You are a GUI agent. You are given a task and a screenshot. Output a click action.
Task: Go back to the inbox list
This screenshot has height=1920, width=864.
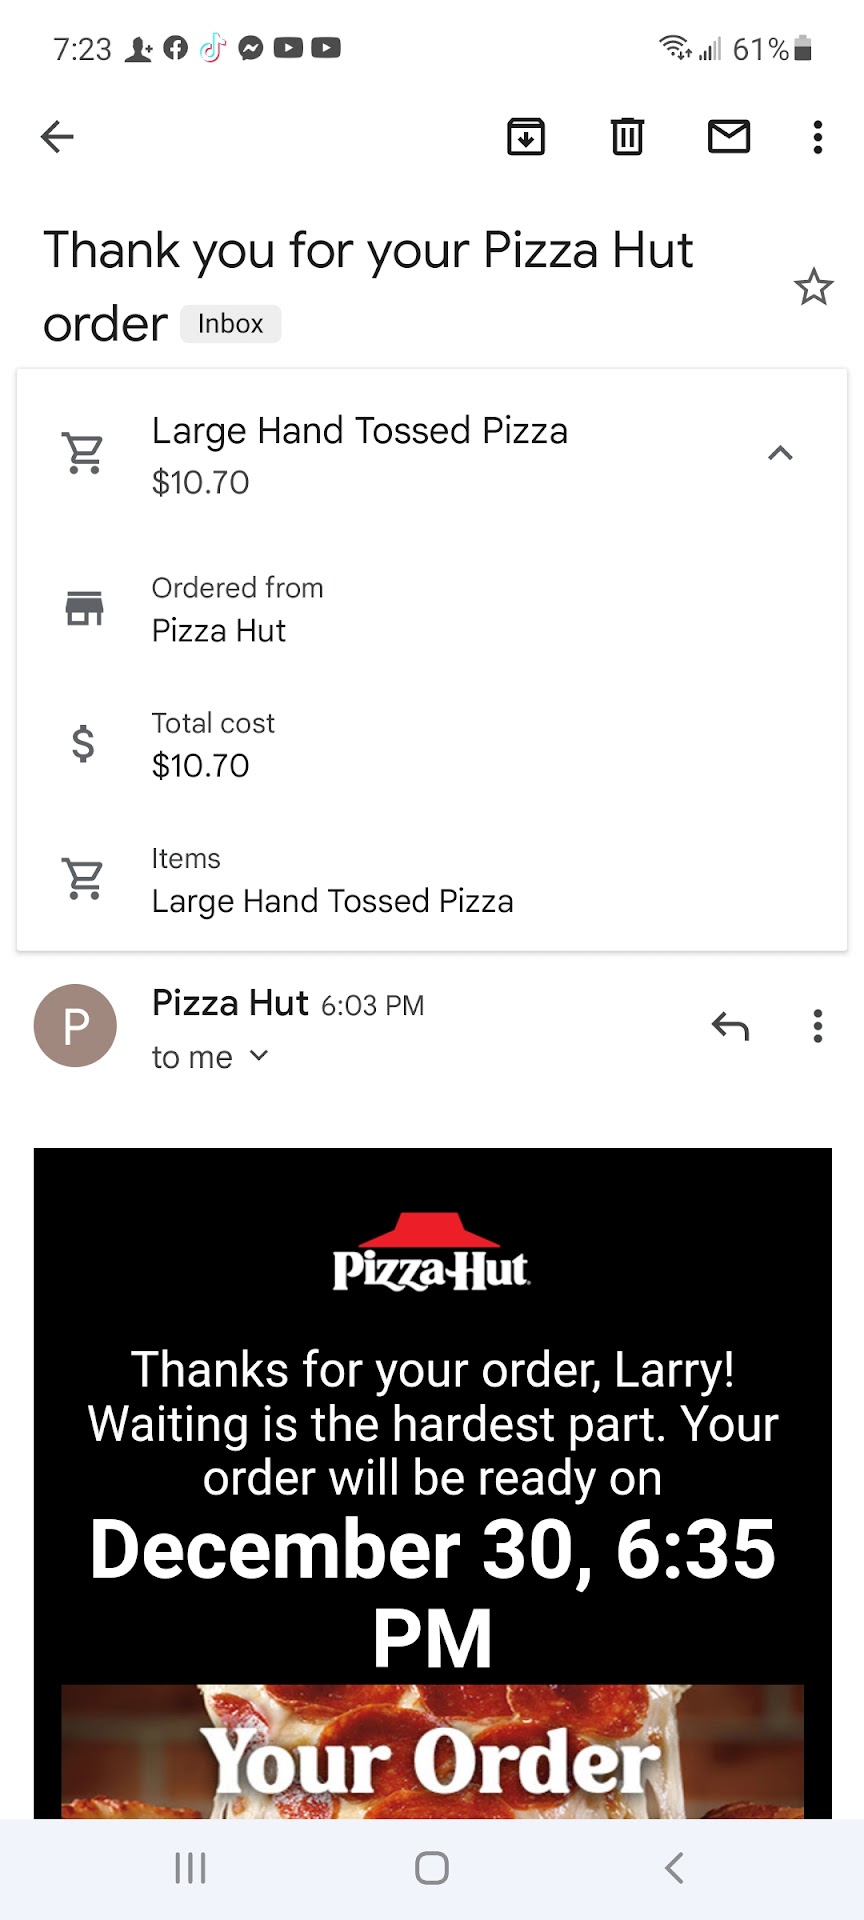[x=57, y=137]
